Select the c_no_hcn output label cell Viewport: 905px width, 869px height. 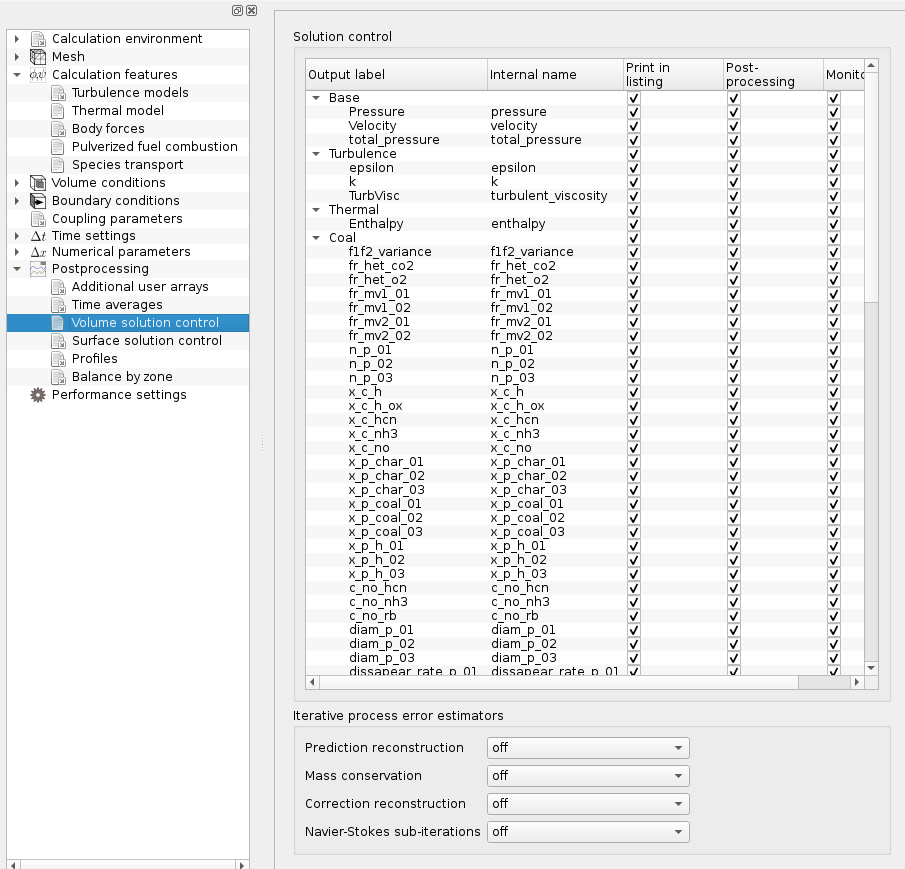[x=377, y=588]
